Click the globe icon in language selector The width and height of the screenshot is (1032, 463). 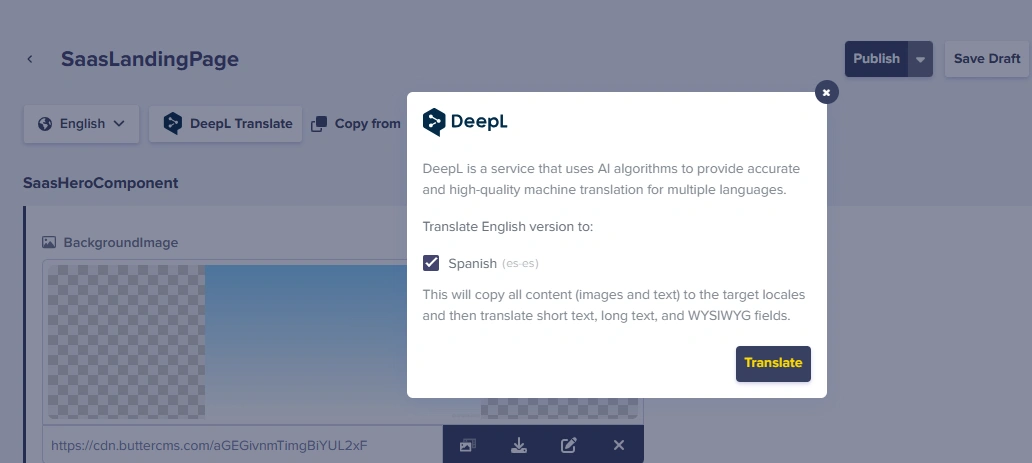tap(45, 124)
